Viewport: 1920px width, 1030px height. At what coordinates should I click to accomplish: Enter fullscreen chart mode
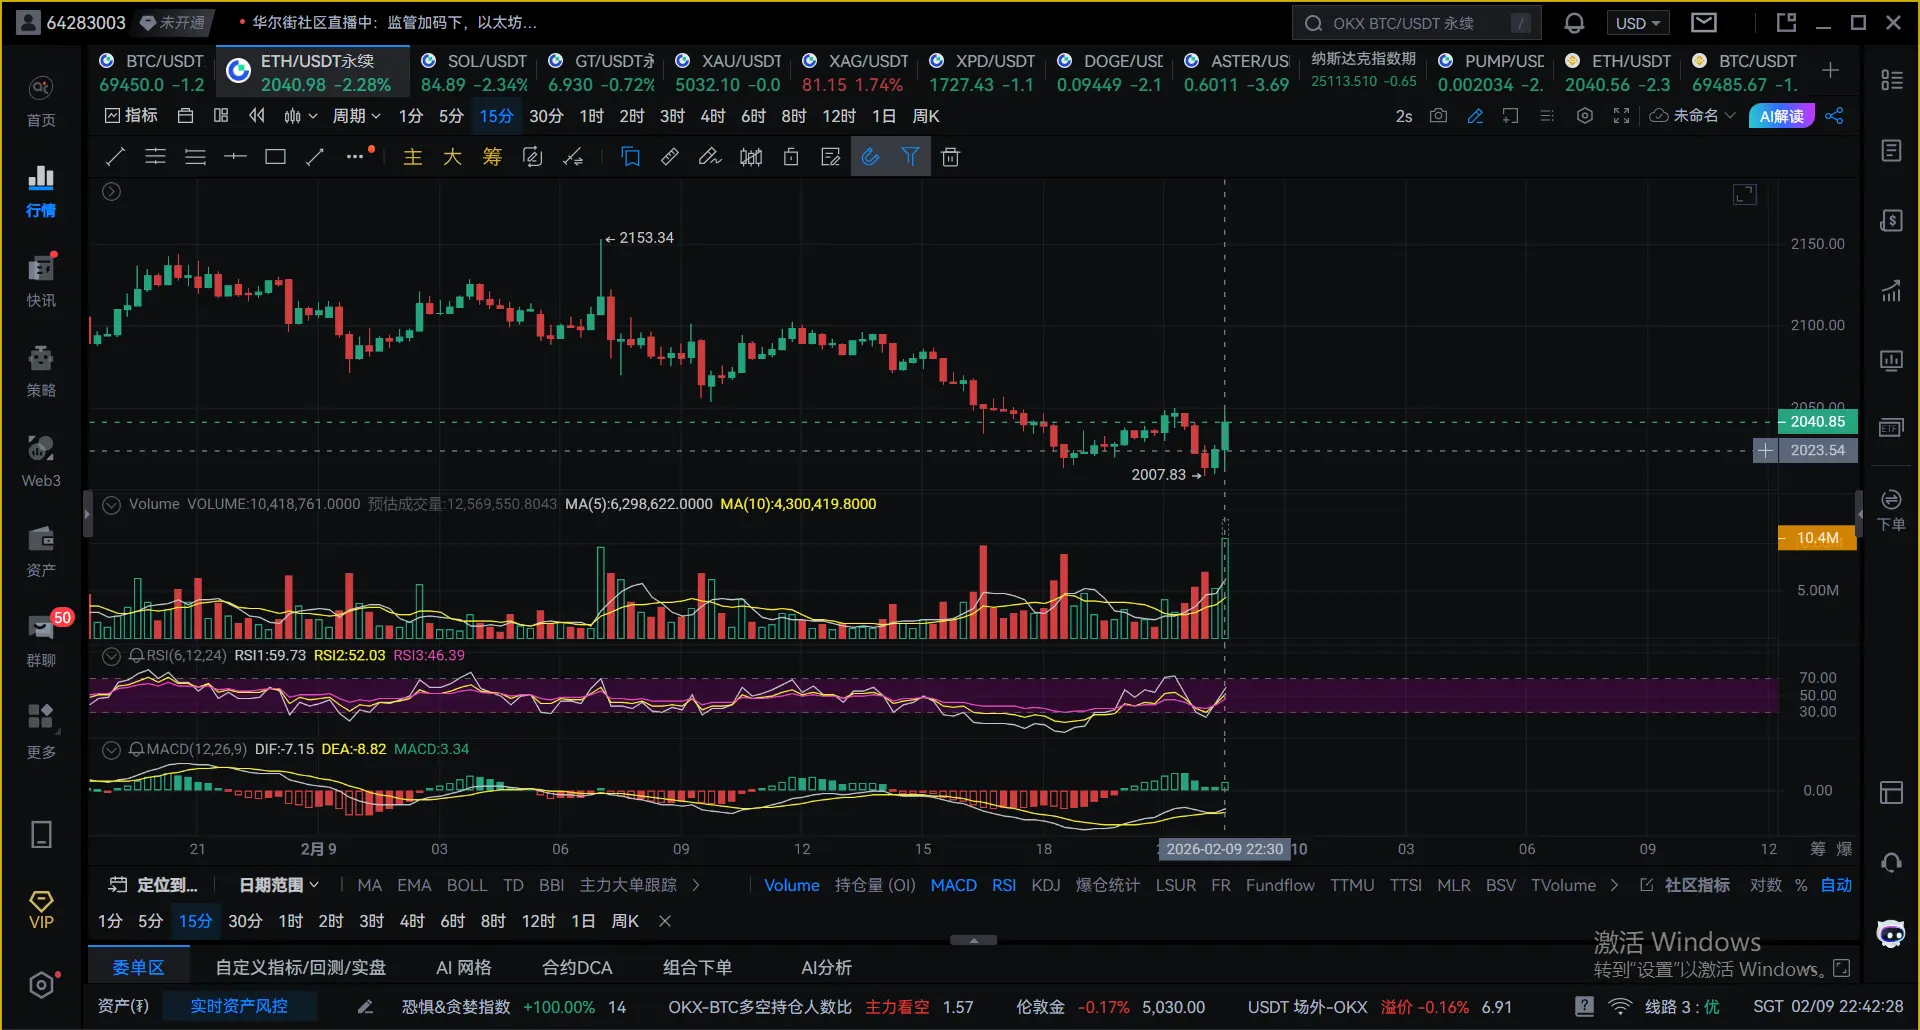(1621, 116)
